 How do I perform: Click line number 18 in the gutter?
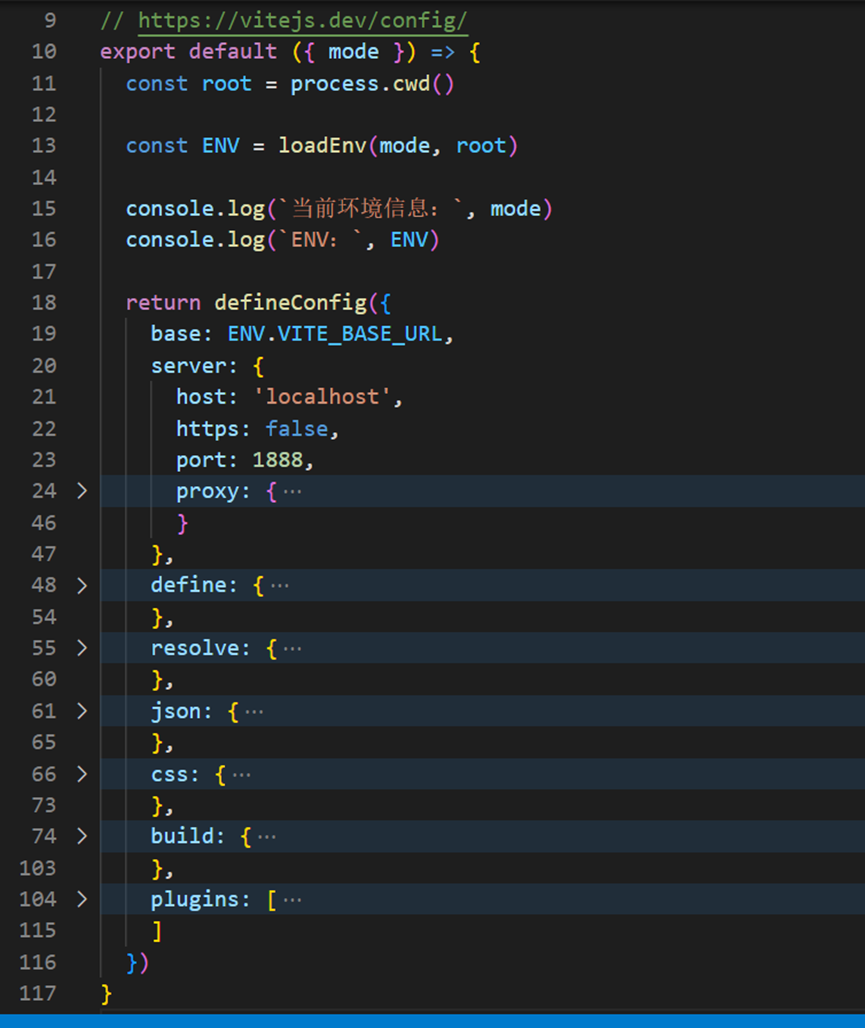click(x=44, y=303)
